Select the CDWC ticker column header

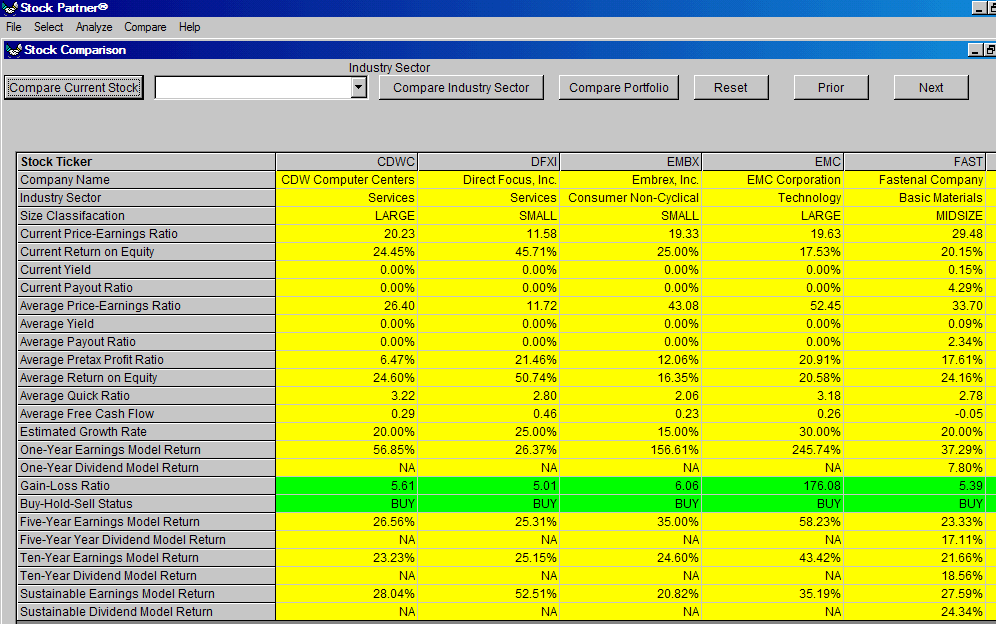pyautogui.click(x=347, y=161)
